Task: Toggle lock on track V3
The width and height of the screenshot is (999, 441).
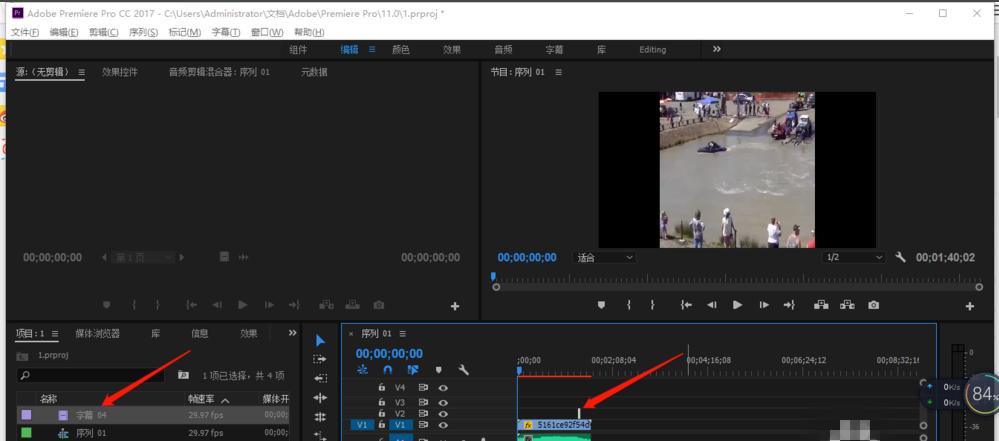Action: point(382,402)
